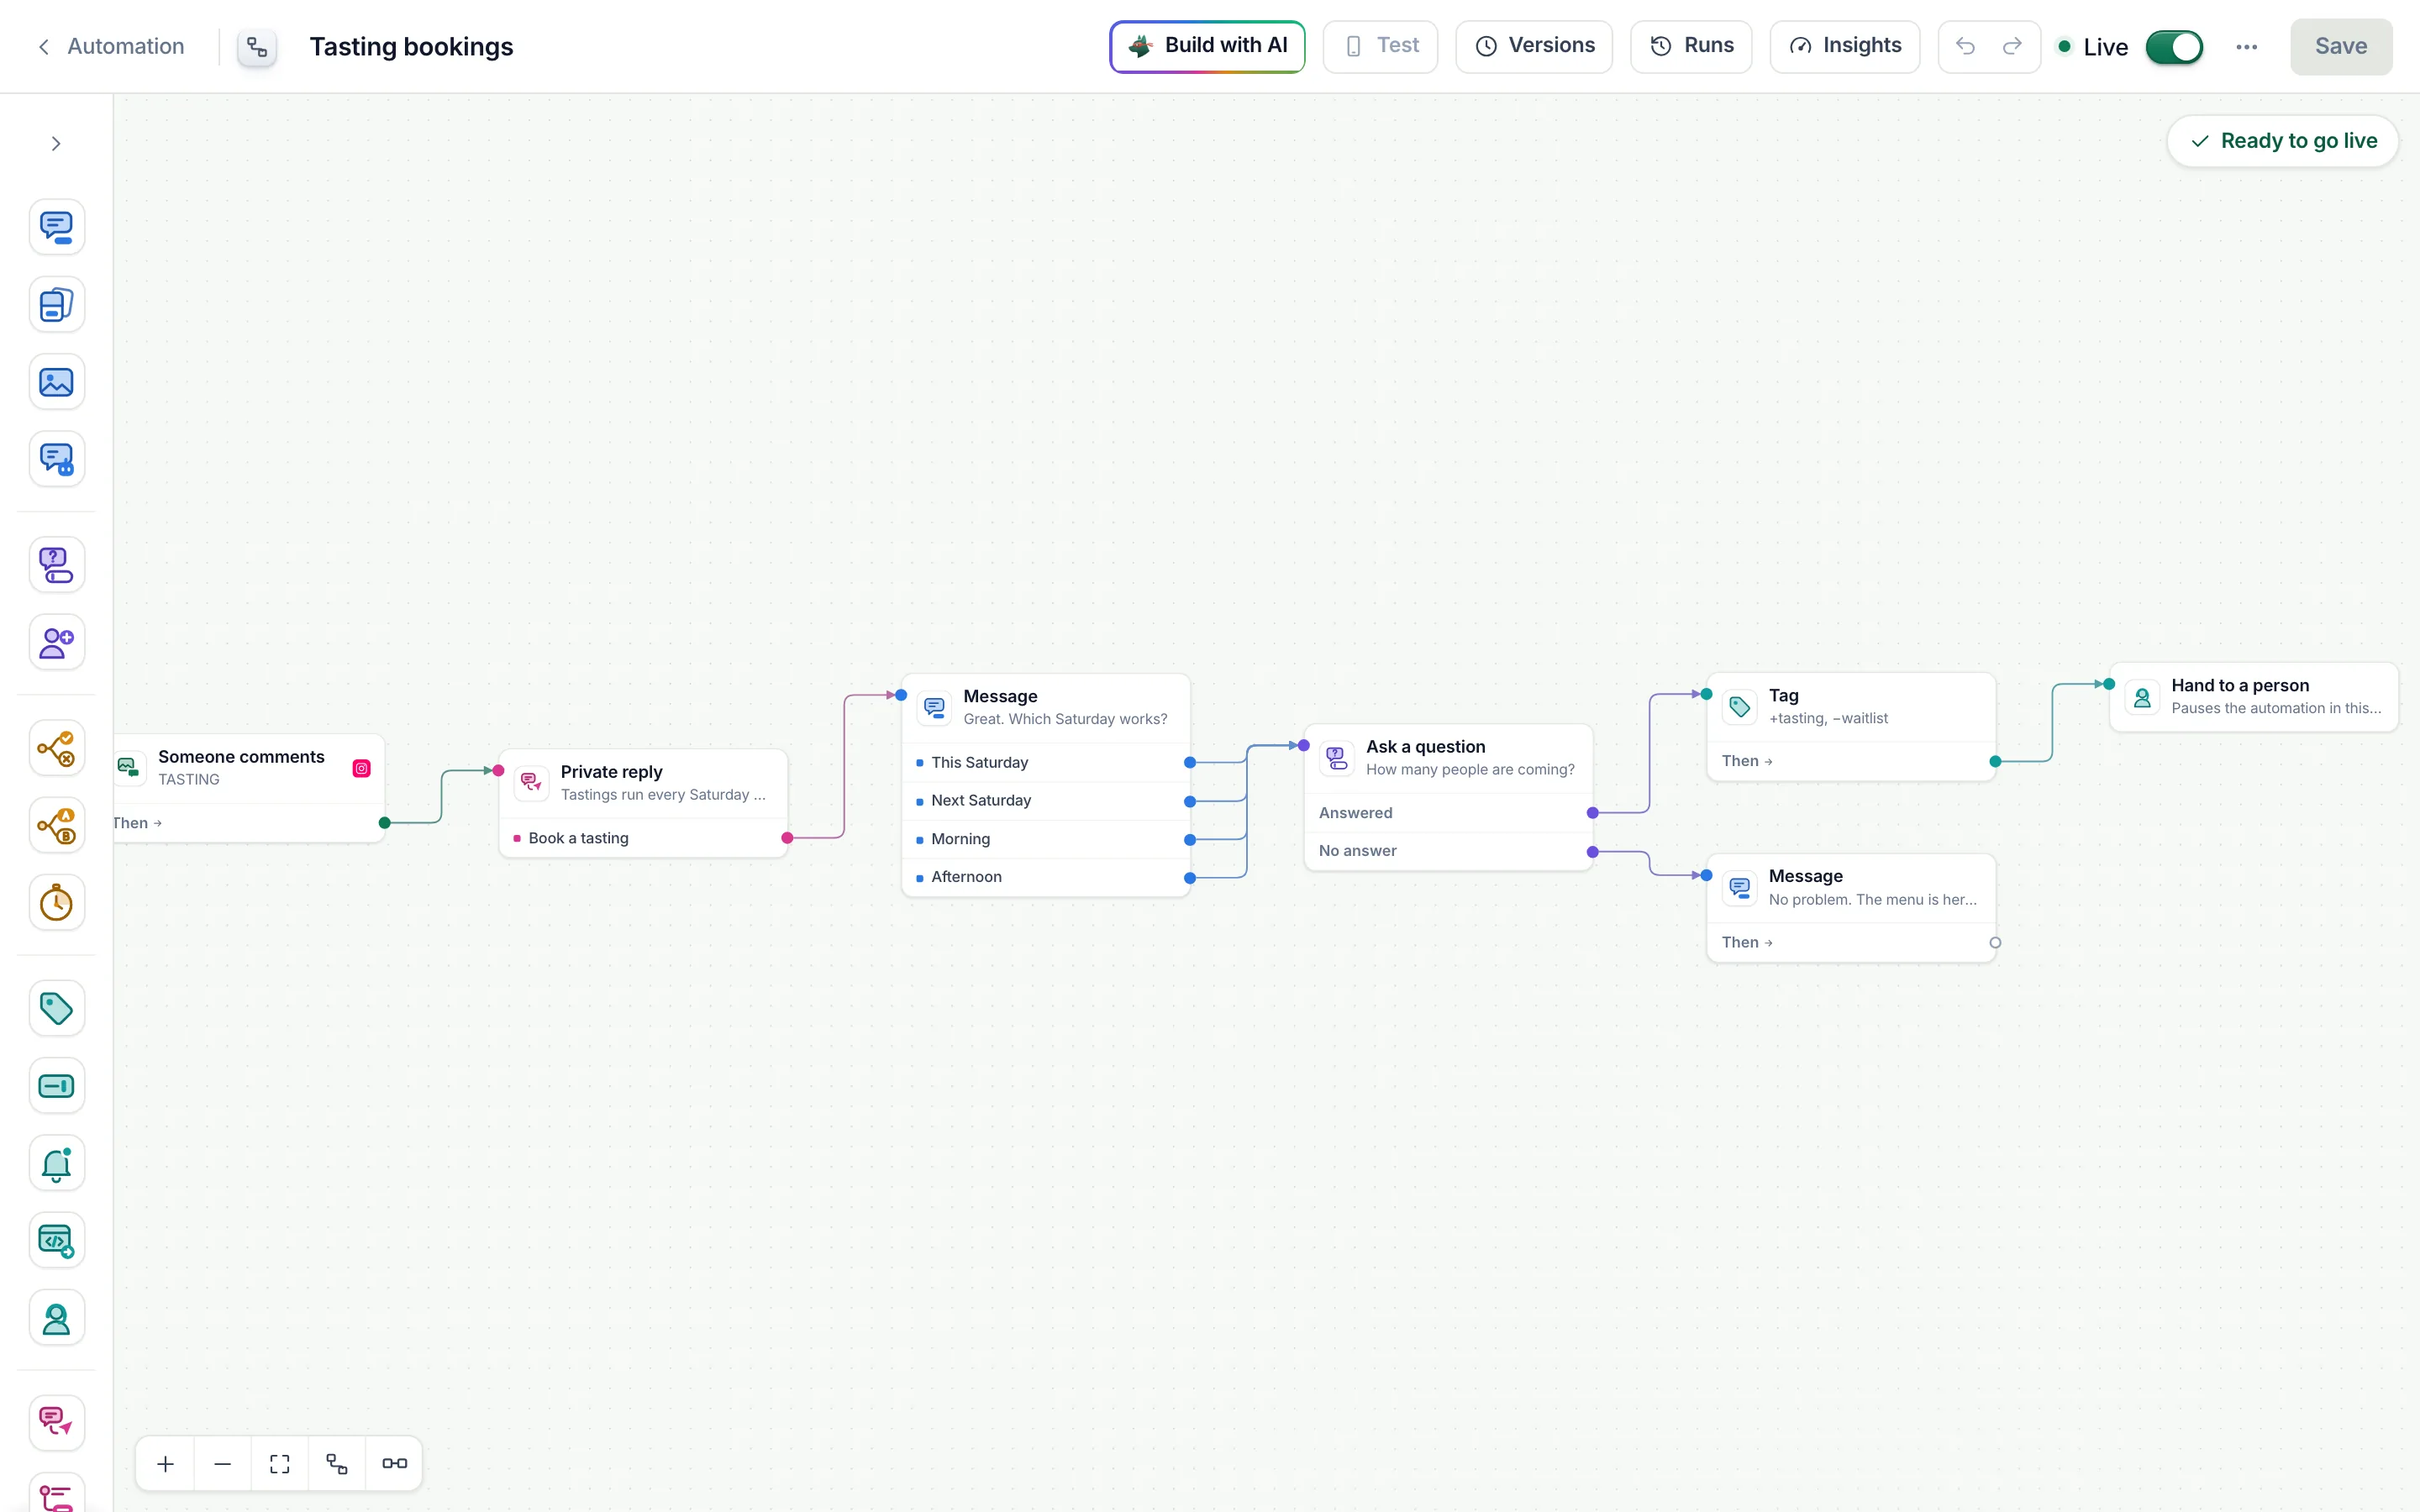Screen dimensions: 2420x1512
Task: Click the This Saturday option
Action: (1046, 762)
